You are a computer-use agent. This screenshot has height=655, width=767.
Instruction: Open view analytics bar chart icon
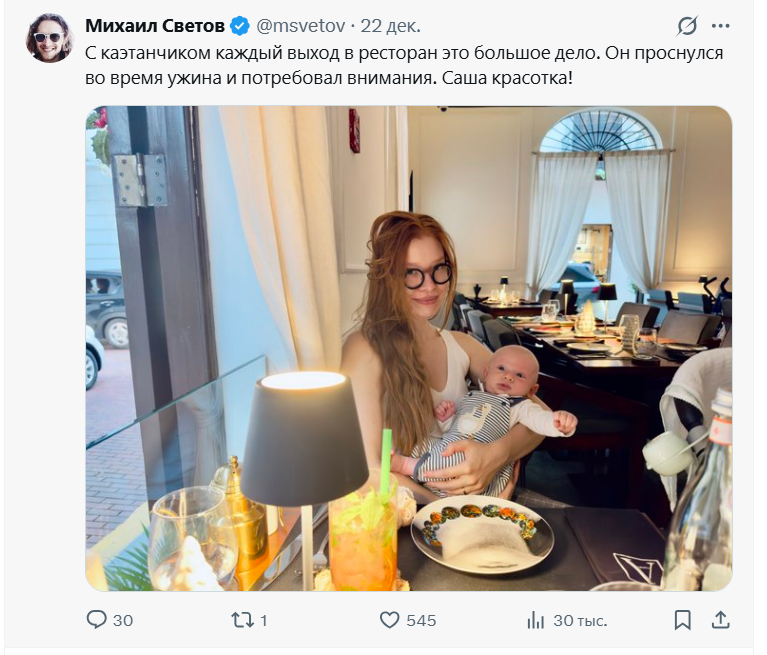(536, 620)
